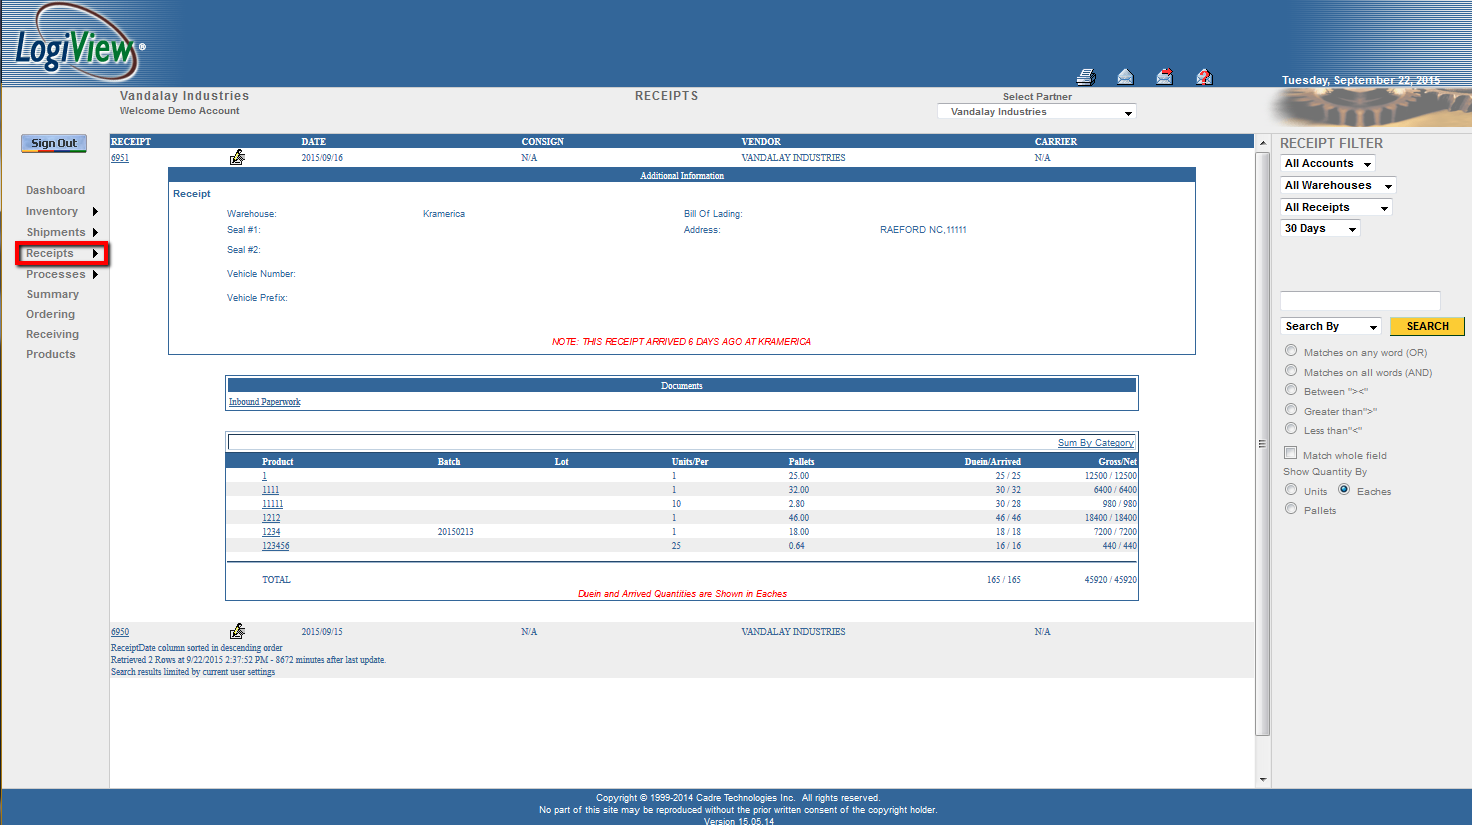Image resolution: width=1472 pixels, height=825 pixels.
Task: Open the 'All Receipts' filter dropdown
Action: (1336, 208)
